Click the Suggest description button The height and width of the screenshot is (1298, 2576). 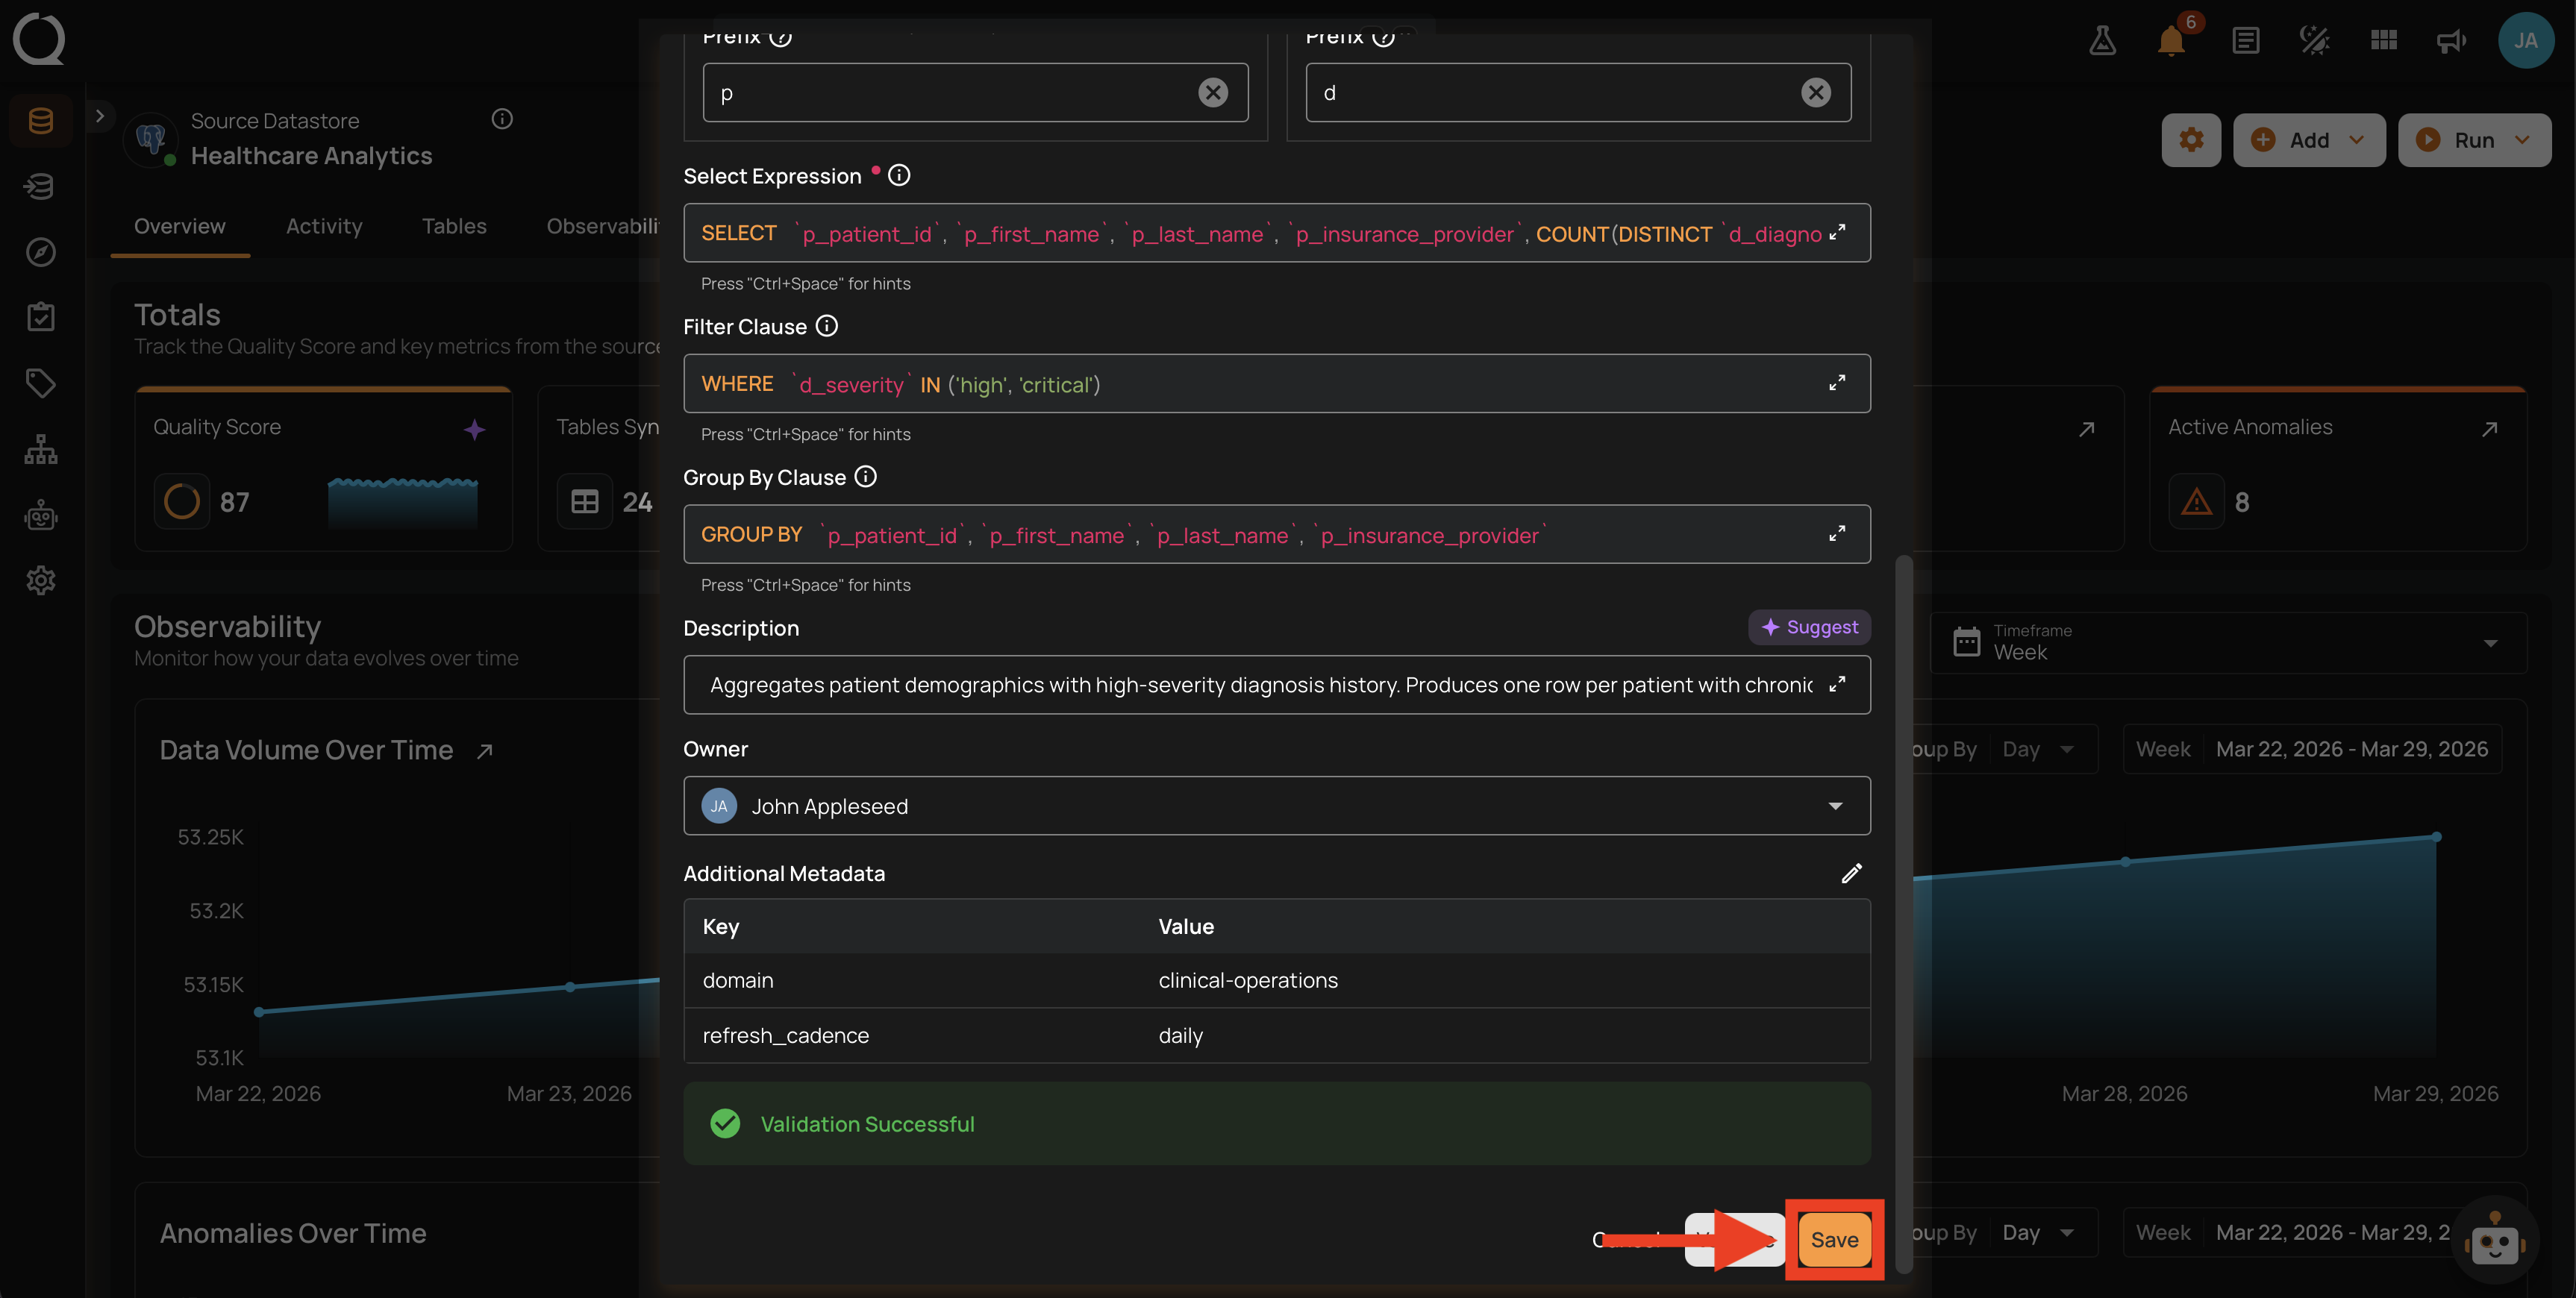coord(1809,627)
